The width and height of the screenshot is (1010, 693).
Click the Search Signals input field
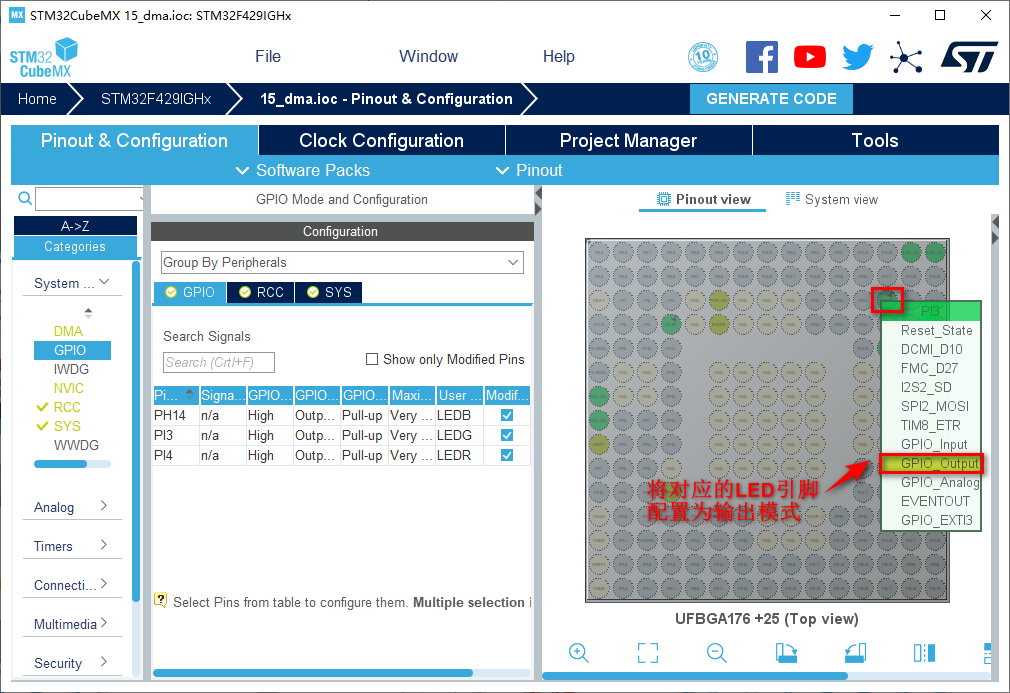click(218, 362)
